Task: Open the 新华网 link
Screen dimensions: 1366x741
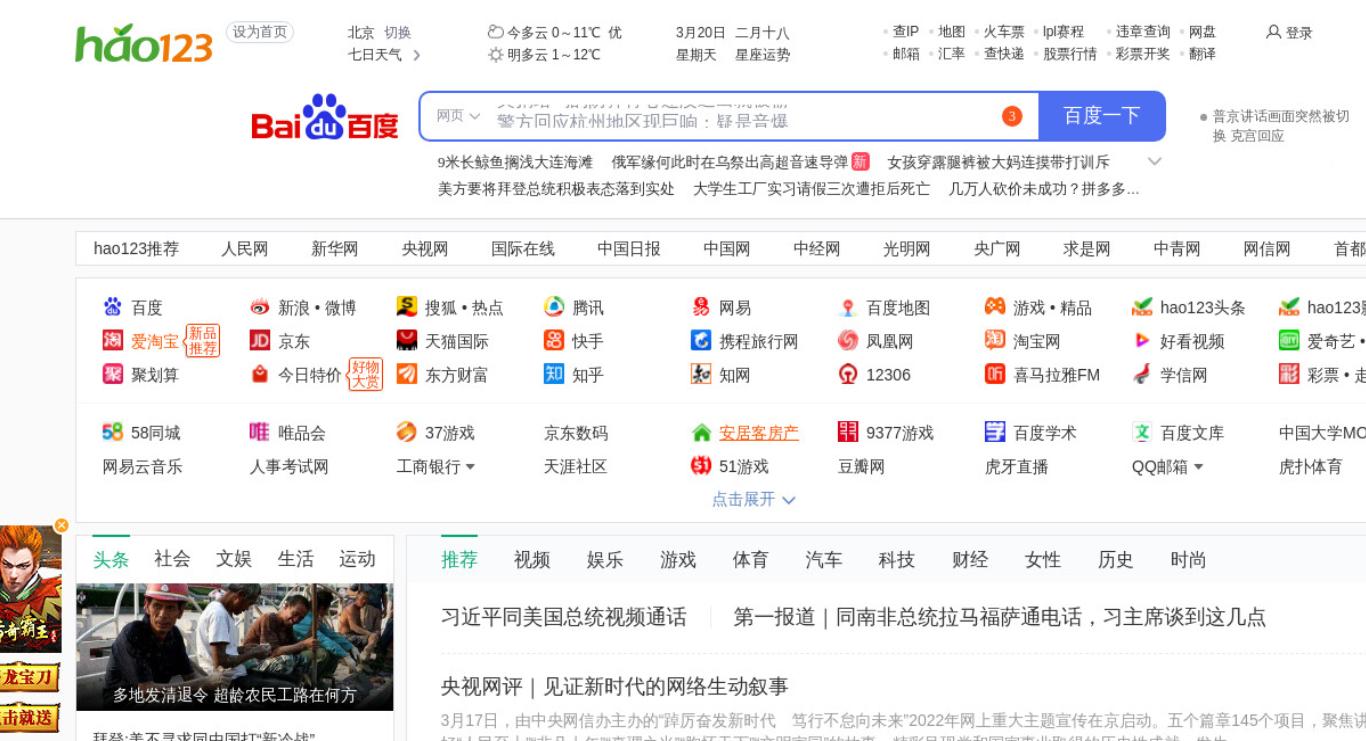Action: [x=335, y=249]
